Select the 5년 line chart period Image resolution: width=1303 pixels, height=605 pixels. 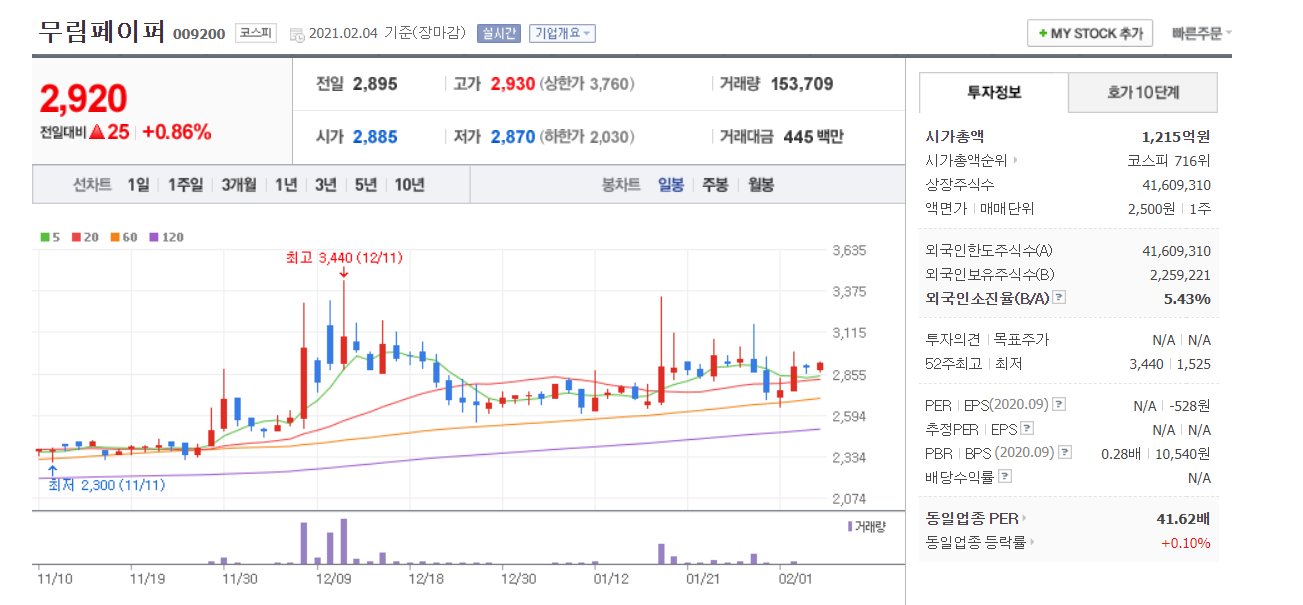pyautogui.click(x=365, y=185)
